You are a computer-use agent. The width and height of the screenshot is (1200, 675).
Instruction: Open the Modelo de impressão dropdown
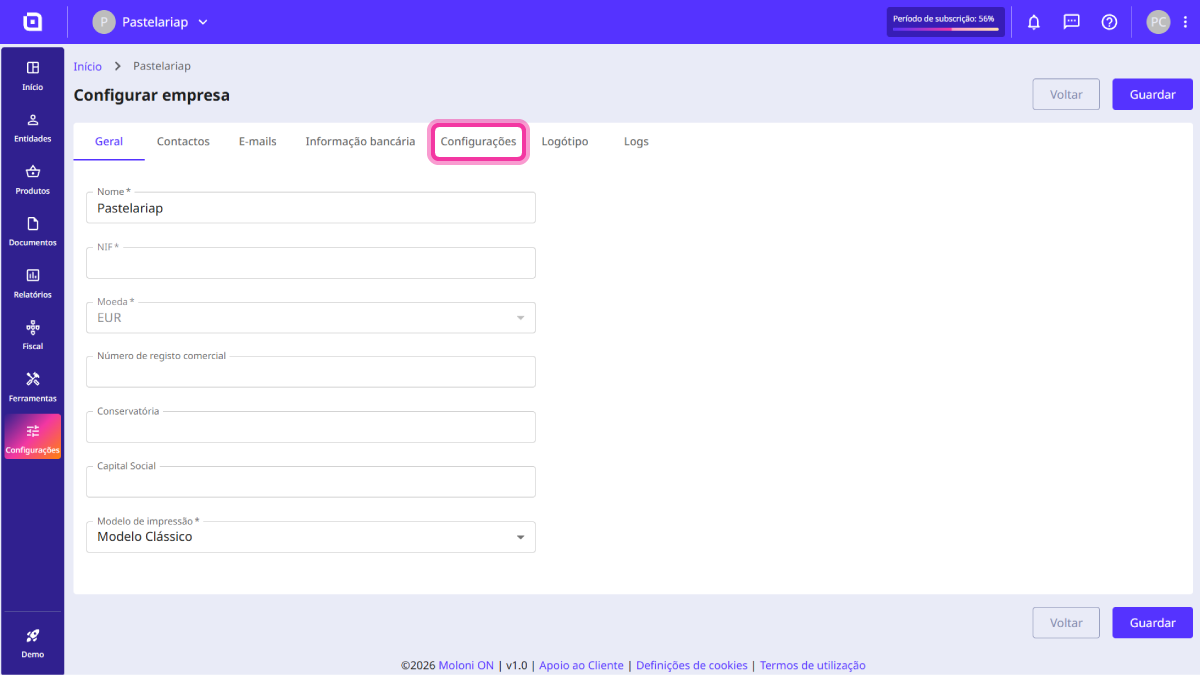311,537
